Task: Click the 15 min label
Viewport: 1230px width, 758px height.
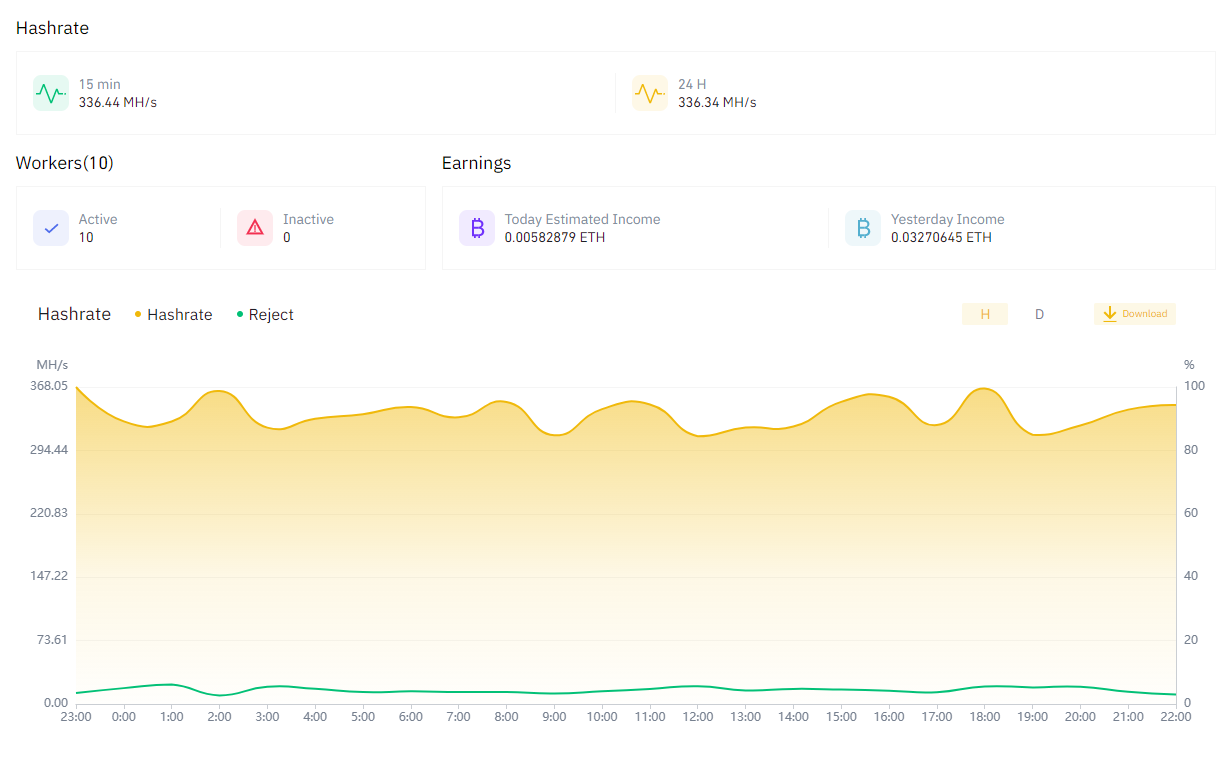Action: tap(100, 84)
